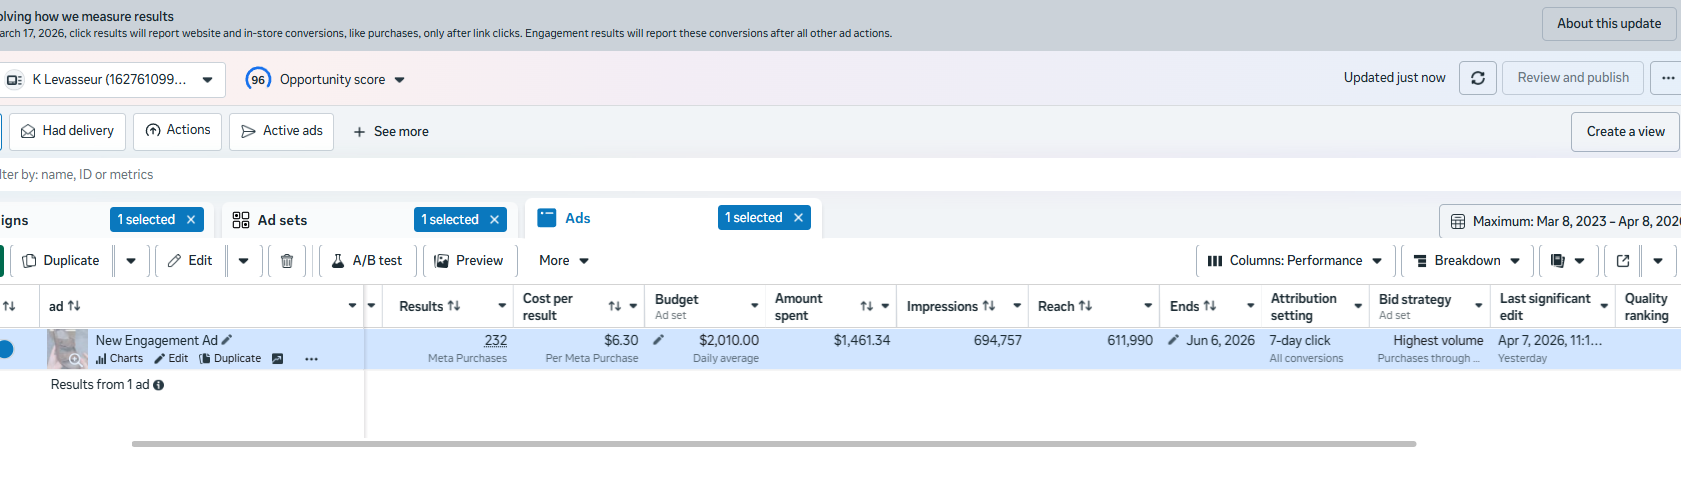
Task: Click the info icon next to Results from 1 ad
Action: point(158,385)
